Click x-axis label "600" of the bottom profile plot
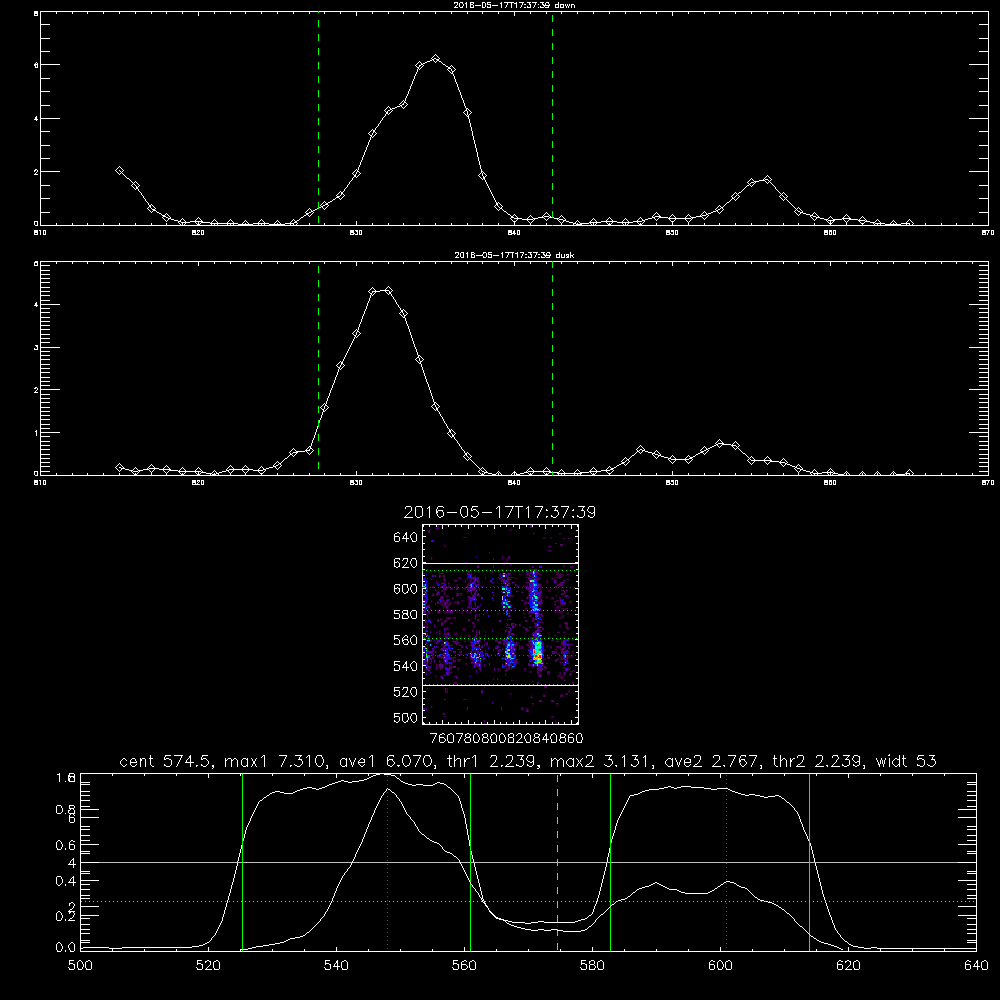The width and height of the screenshot is (1000, 1000). (720, 966)
